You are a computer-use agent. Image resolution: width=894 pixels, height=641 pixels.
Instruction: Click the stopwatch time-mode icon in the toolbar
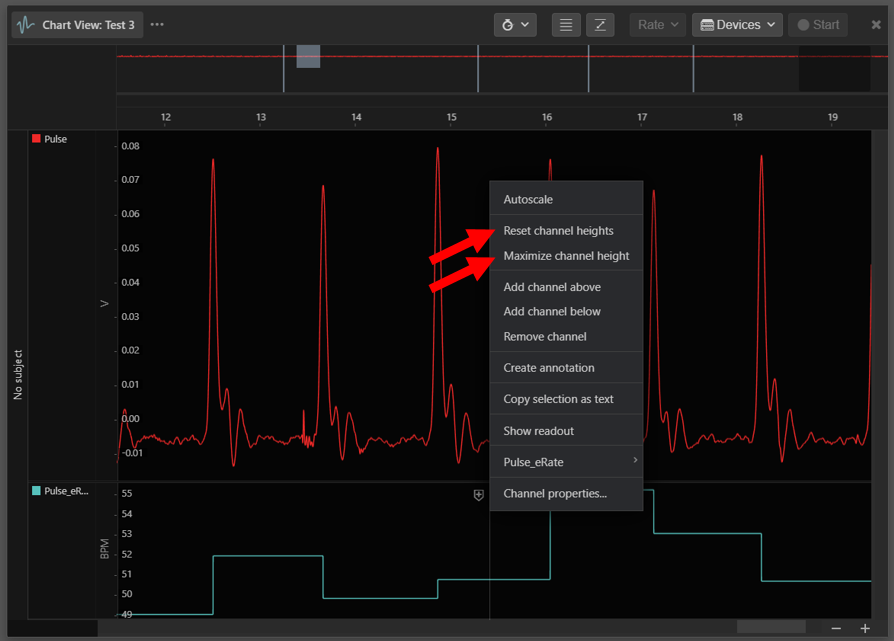point(508,24)
